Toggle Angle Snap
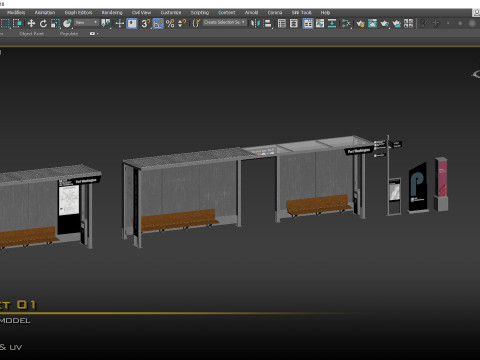This screenshot has width=480, height=360. click(x=158, y=23)
